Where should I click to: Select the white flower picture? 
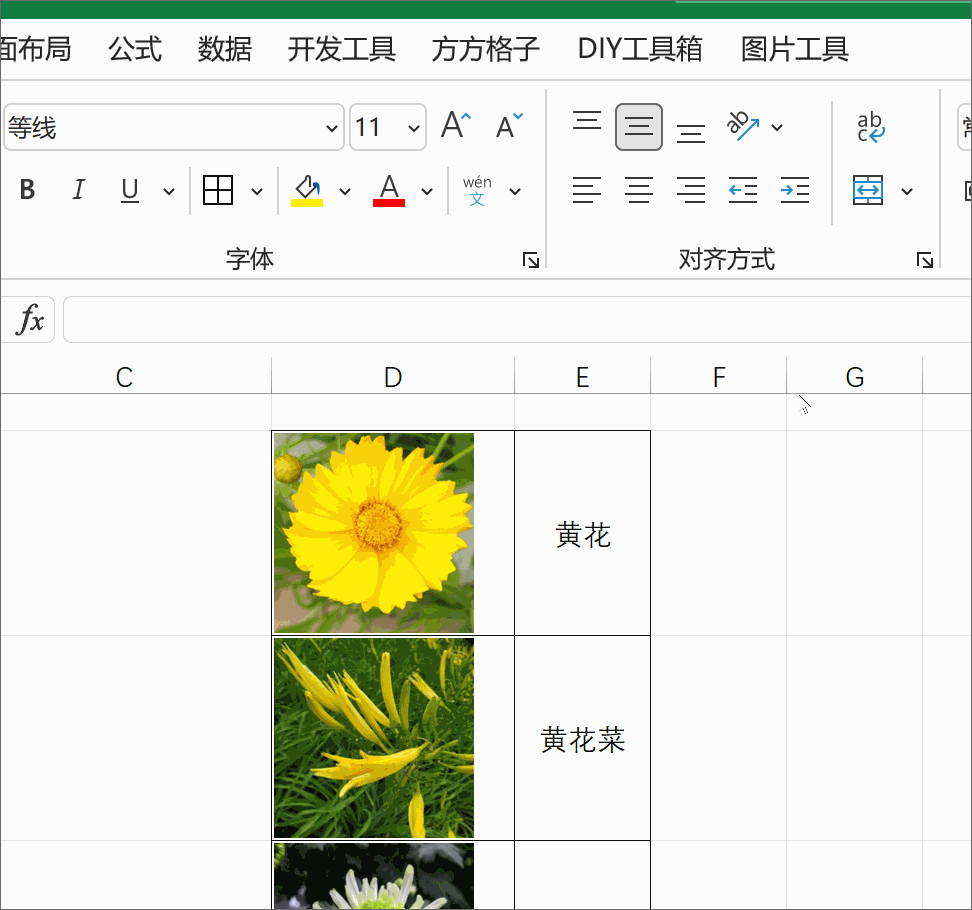(x=374, y=876)
